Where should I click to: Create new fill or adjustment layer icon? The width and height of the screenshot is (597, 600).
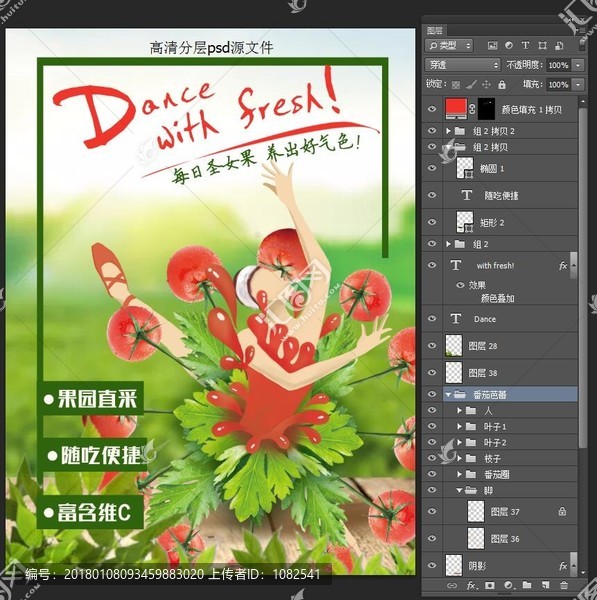[508, 585]
